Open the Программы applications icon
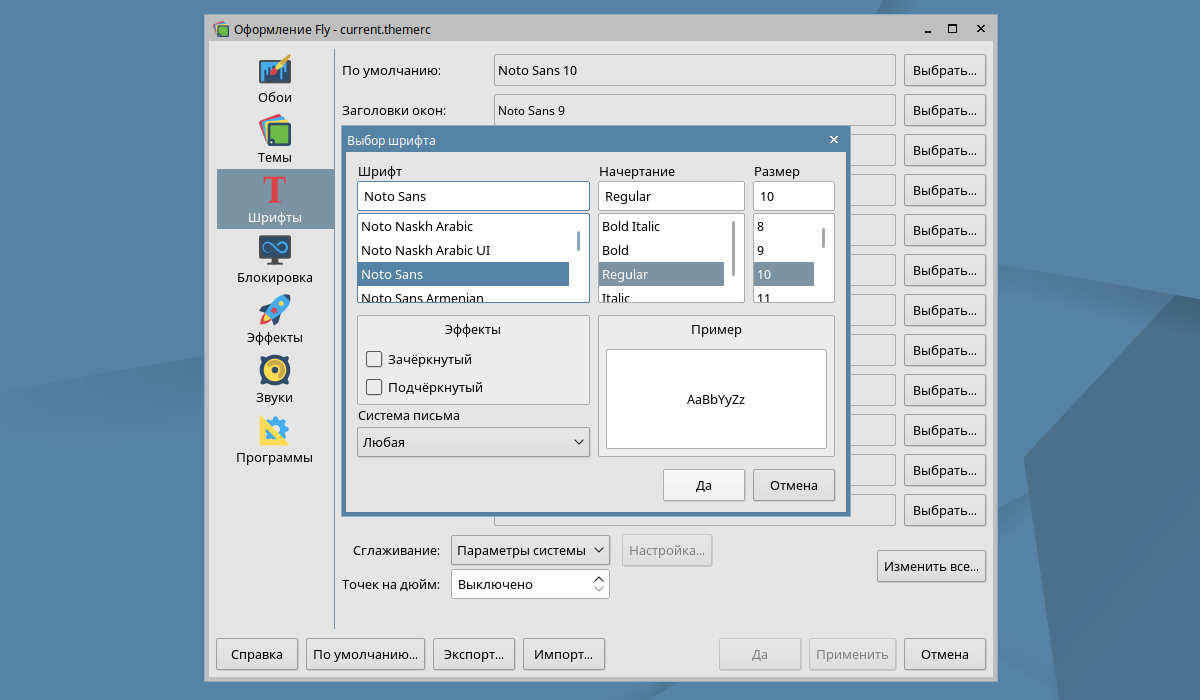This screenshot has width=1200, height=700. pos(275,431)
